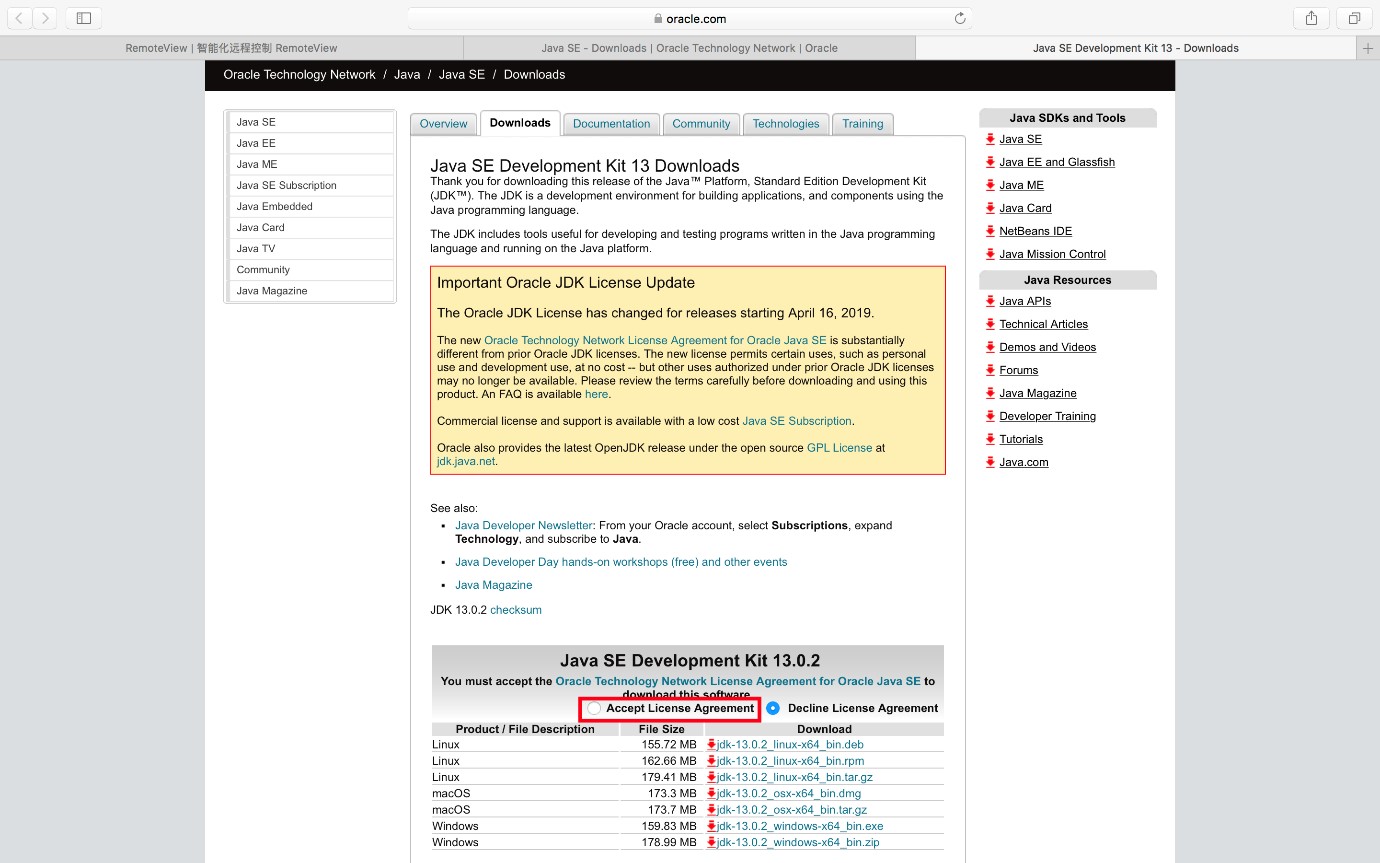Image resolution: width=1380 pixels, height=863 pixels.
Task: Open Java SE Subscription link in notice
Action: click(797, 421)
